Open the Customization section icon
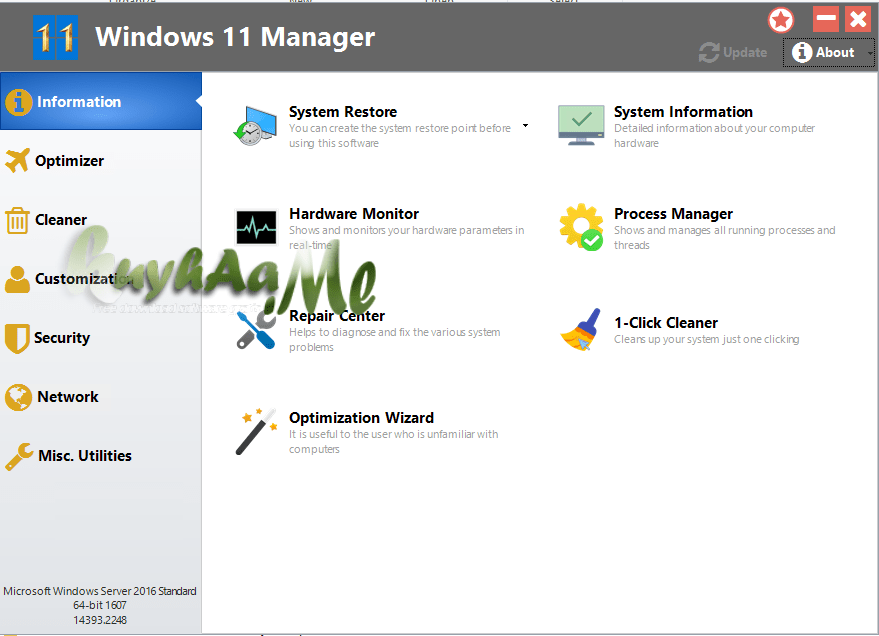 click(17, 278)
